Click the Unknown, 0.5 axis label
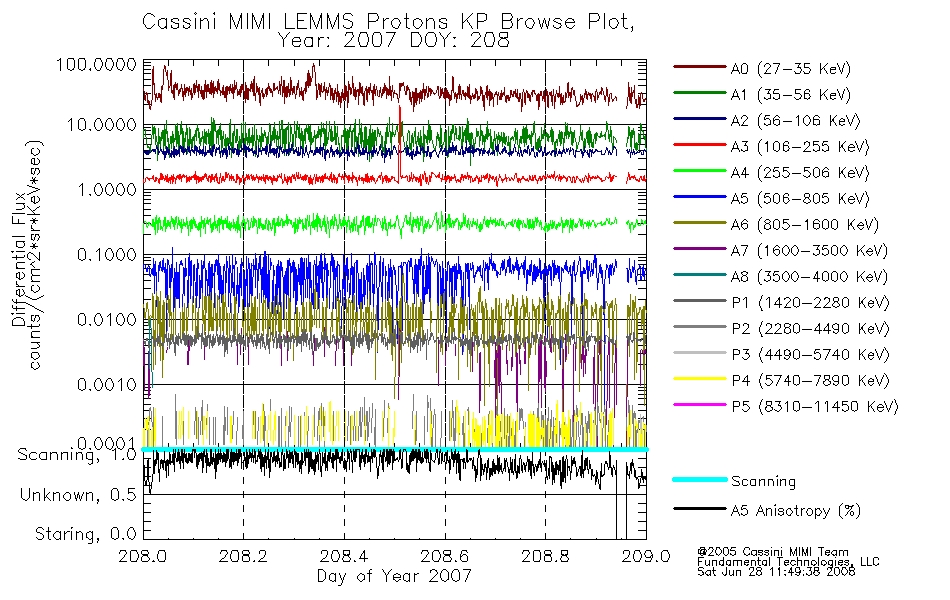950x600 pixels. [x=78, y=496]
